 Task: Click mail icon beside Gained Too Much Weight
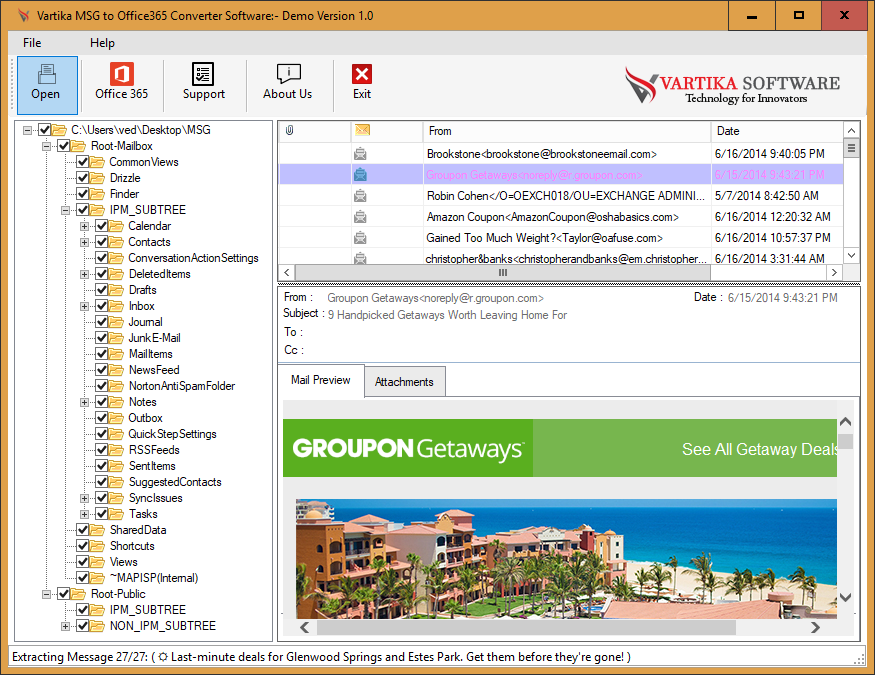pyautogui.click(x=360, y=238)
